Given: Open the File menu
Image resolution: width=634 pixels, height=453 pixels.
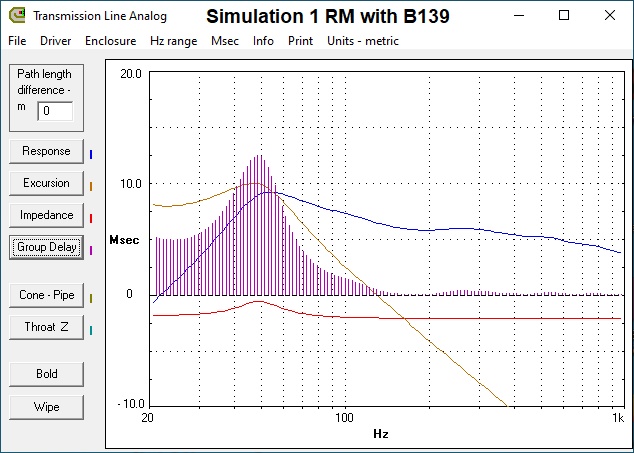Looking at the screenshot, I should (x=17, y=41).
